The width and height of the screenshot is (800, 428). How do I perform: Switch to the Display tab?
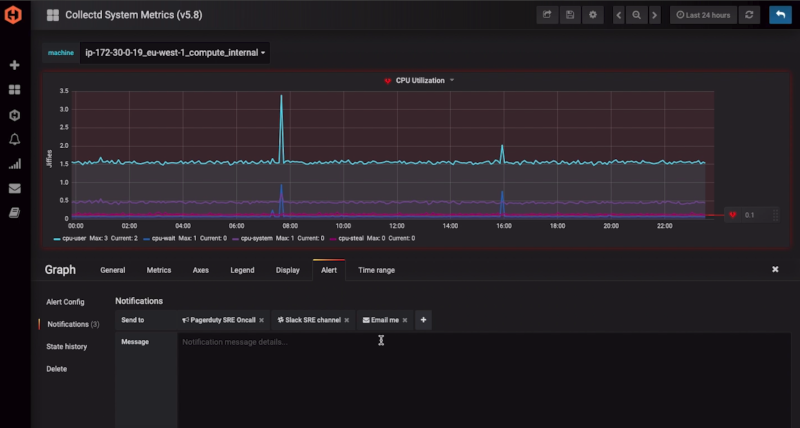pyautogui.click(x=288, y=270)
